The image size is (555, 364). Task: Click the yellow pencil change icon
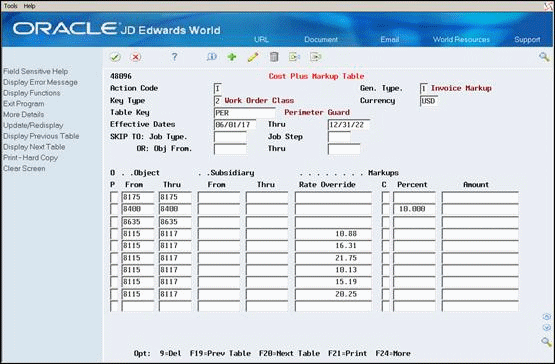253,57
